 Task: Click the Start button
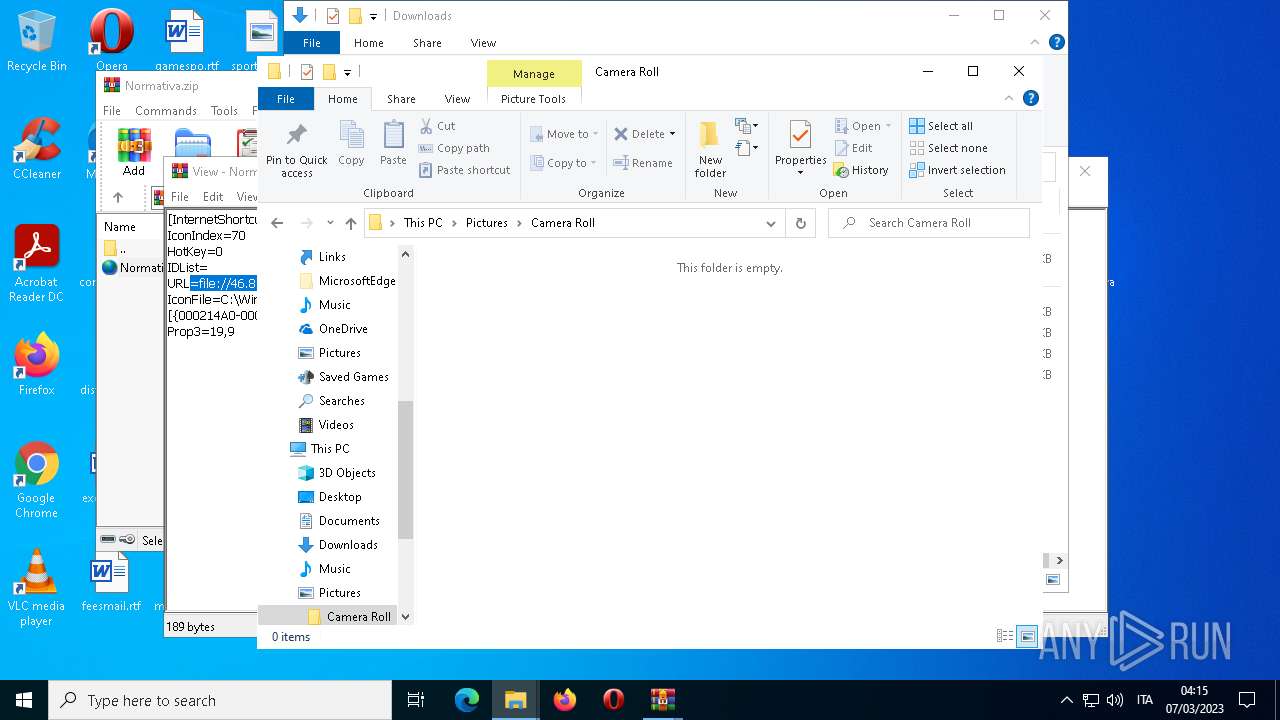[24, 700]
